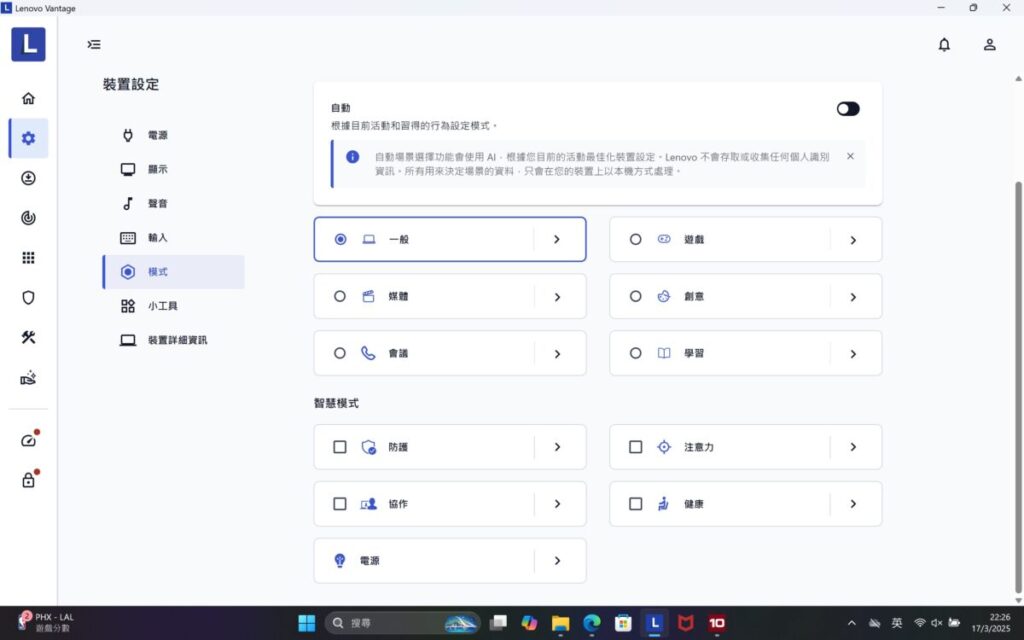Expand the 健康 smart mode chevron
The width and height of the screenshot is (1024, 640).
[x=853, y=504]
